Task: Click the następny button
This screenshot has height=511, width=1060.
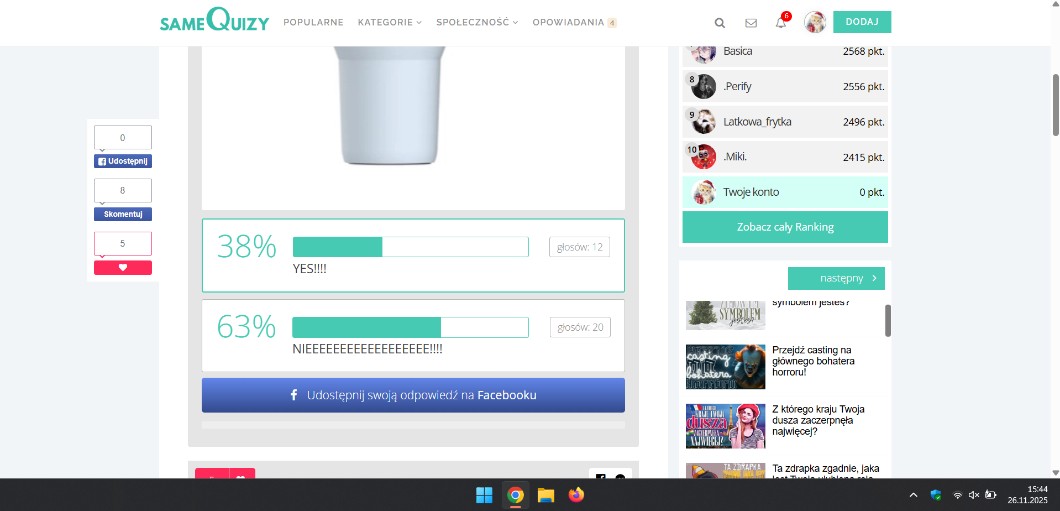Action: tap(836, 279)
